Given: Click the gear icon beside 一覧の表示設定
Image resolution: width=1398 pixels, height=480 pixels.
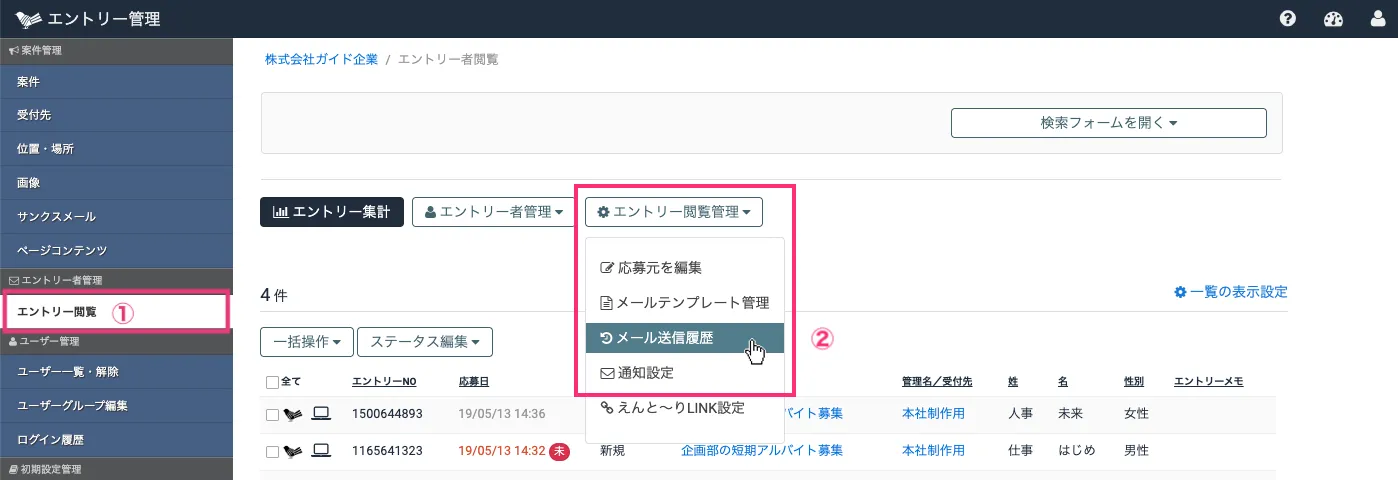Looking at the screenshot, I should [x=1180, y=292].
